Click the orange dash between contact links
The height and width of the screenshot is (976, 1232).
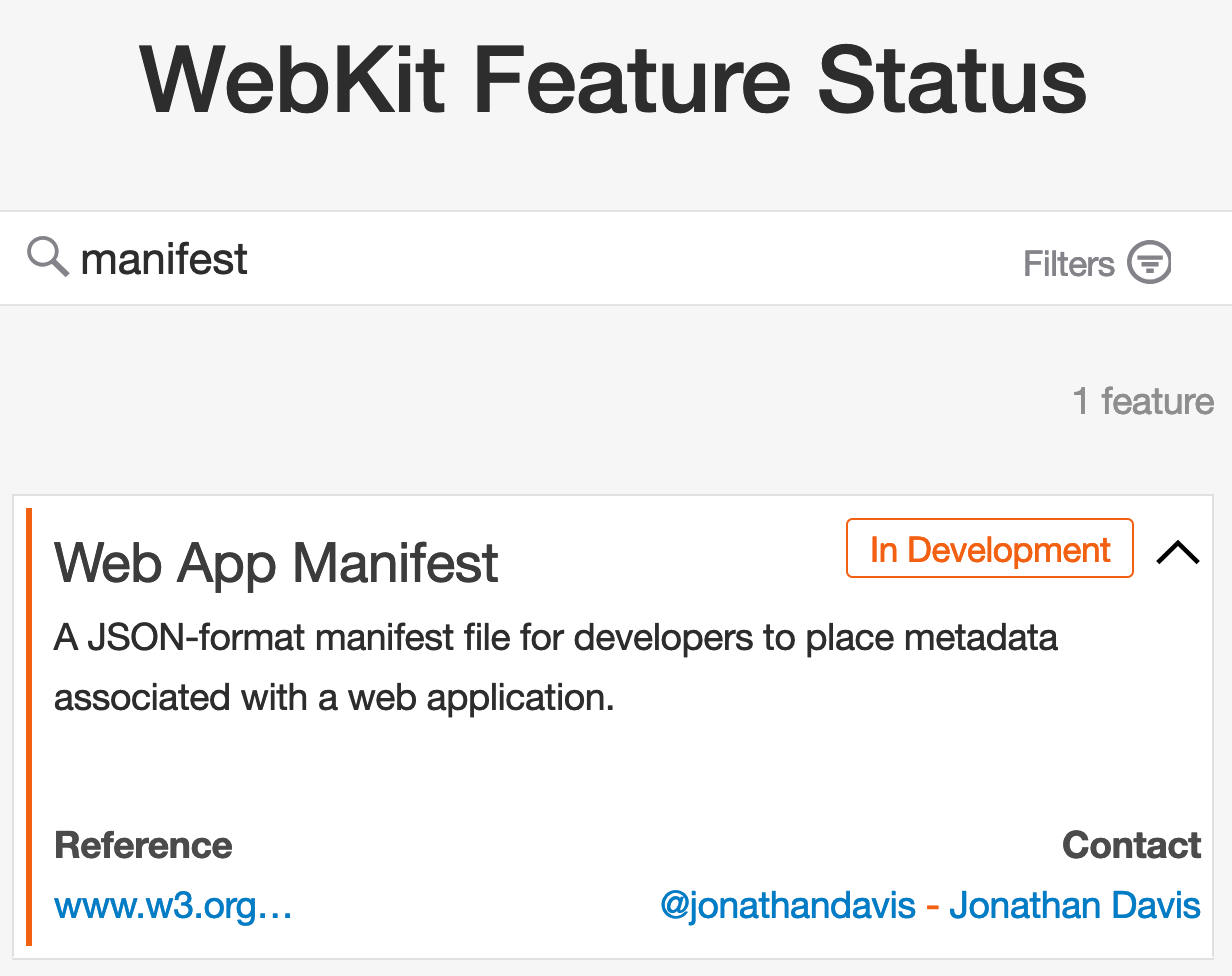932,907
